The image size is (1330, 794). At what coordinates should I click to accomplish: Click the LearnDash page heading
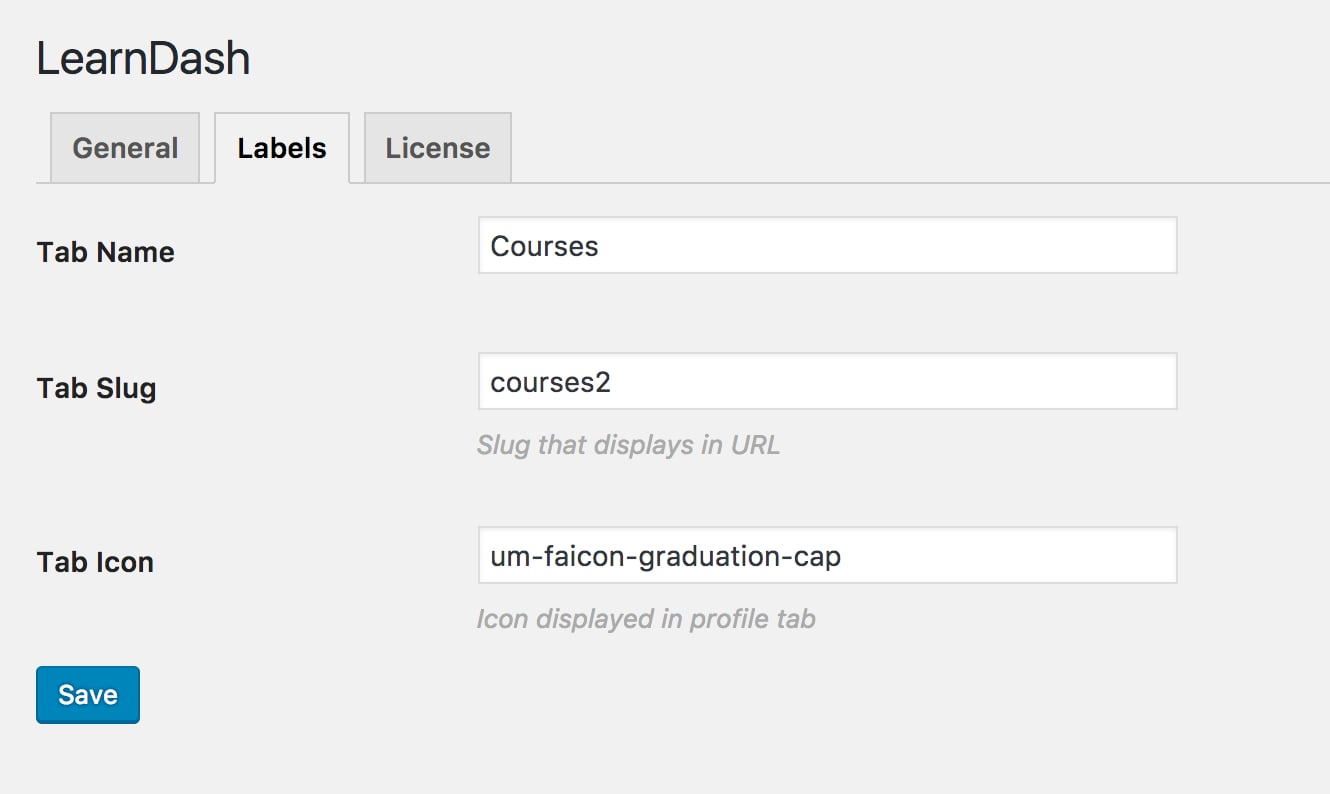click(143, 59)
